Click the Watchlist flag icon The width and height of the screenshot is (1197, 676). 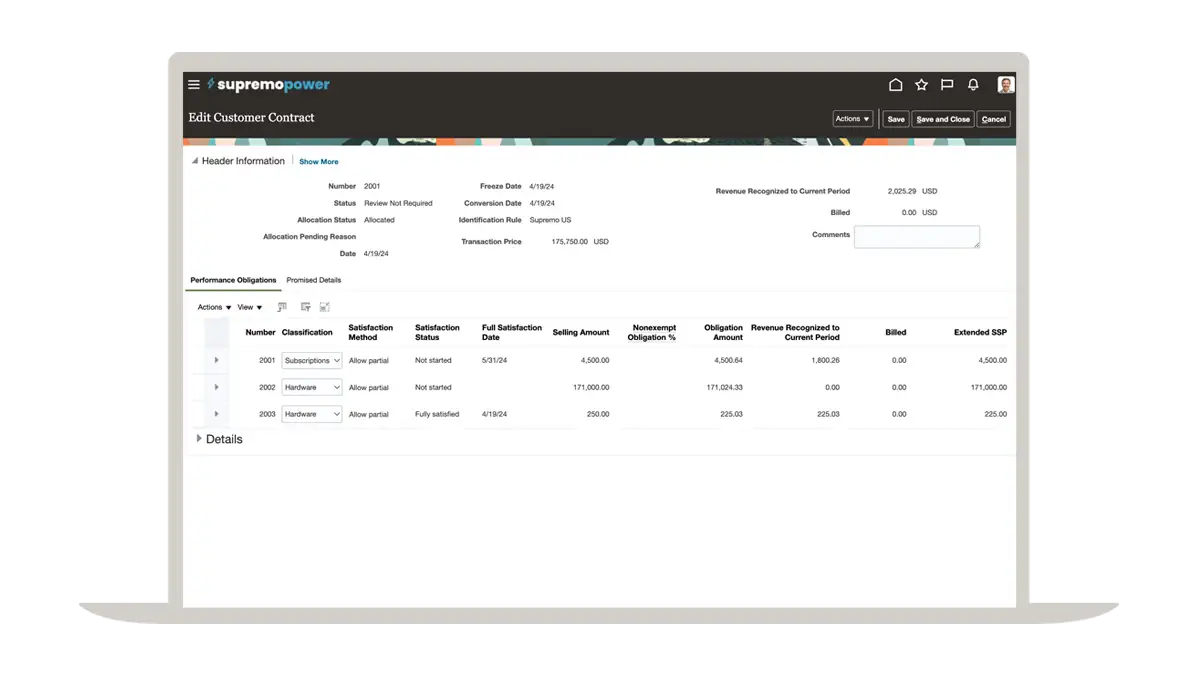947,85
